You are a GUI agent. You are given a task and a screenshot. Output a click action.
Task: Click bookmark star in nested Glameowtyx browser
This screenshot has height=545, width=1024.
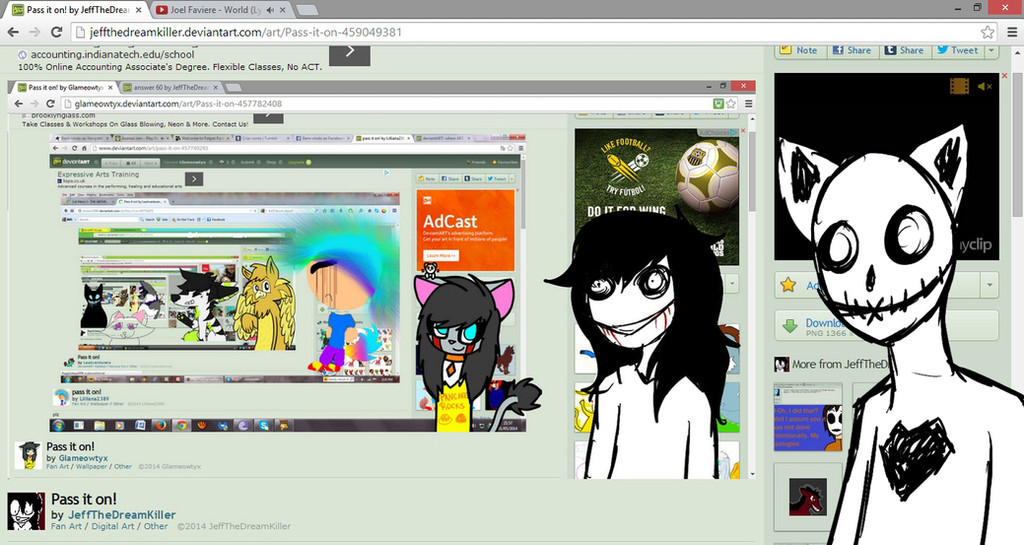pyautogui.click(x=731, y=104)
